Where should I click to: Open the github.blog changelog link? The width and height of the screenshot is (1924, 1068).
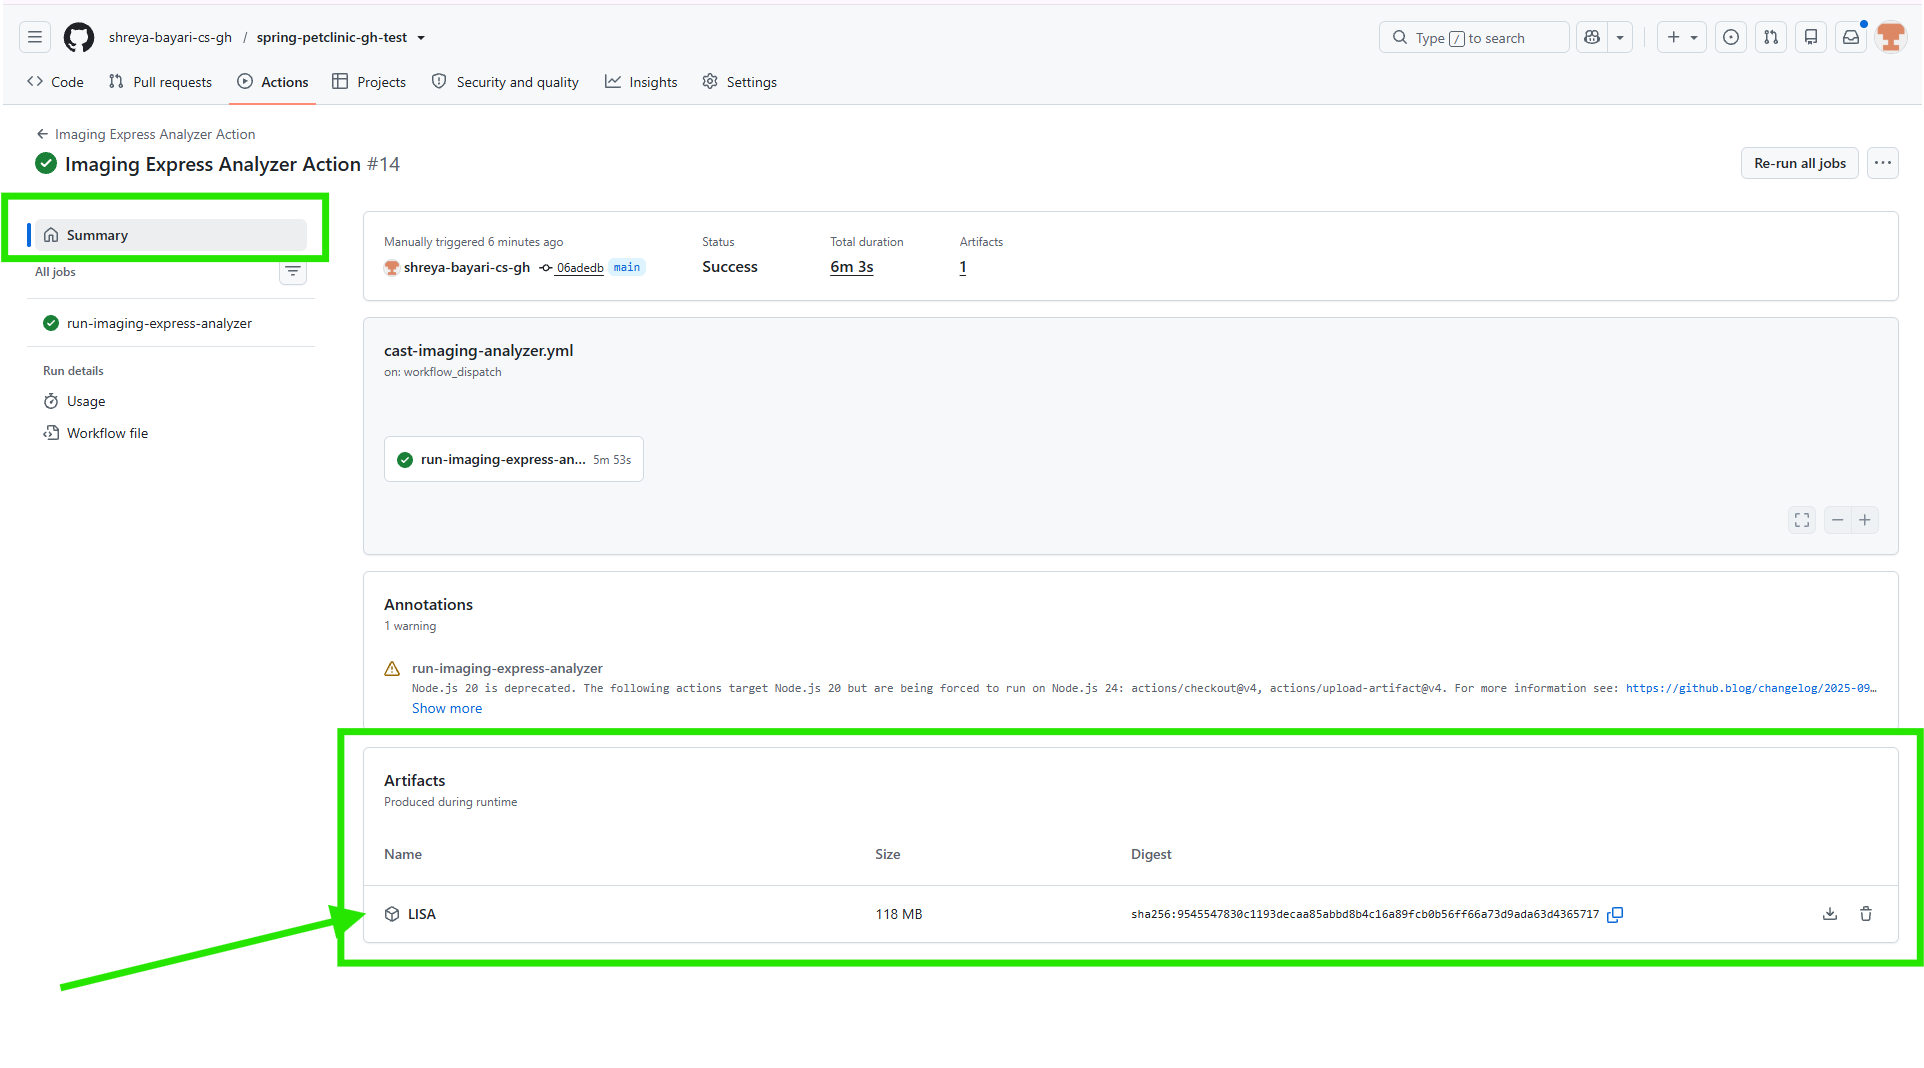[x=1751, y=689]
